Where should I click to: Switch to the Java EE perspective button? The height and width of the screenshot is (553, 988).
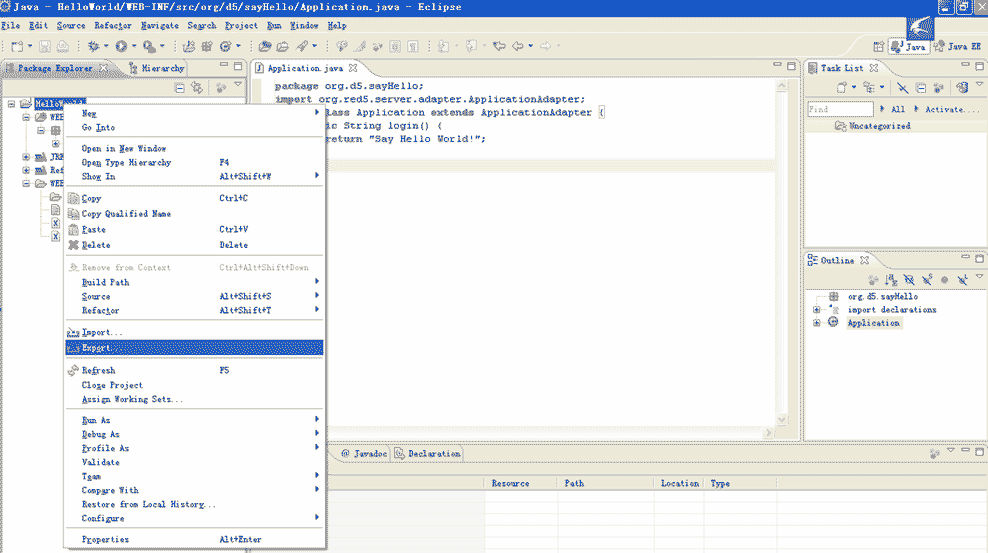point(958,47)
